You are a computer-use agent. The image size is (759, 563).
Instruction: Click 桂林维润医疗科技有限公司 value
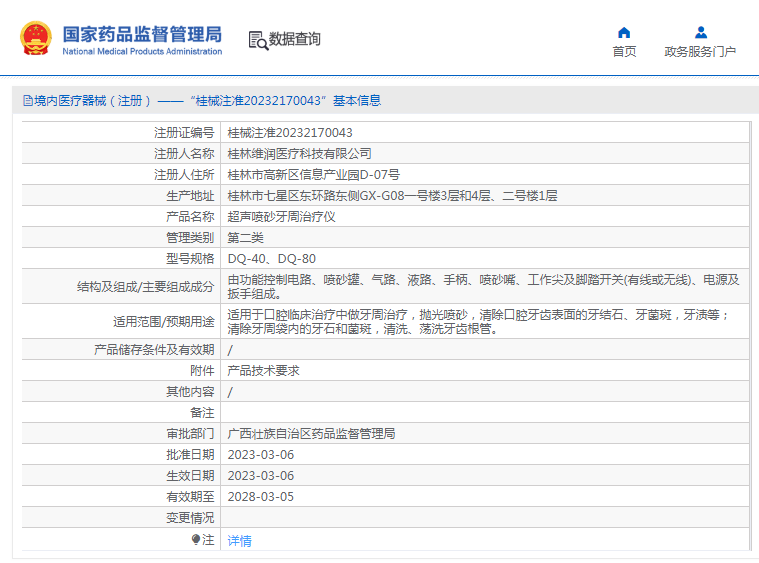300,154
